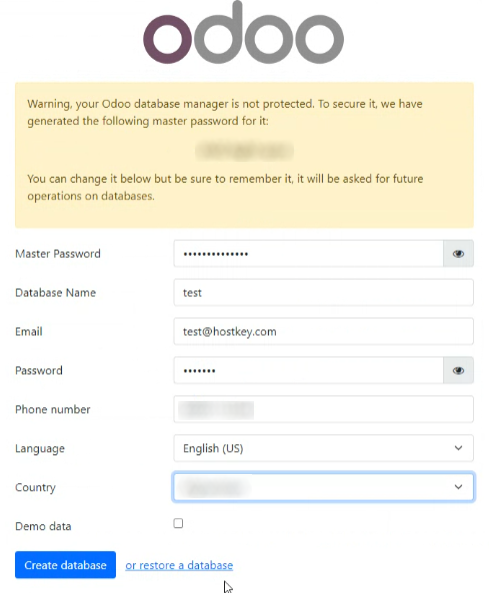Expand the Country dropdown list

tap(323, 487)
